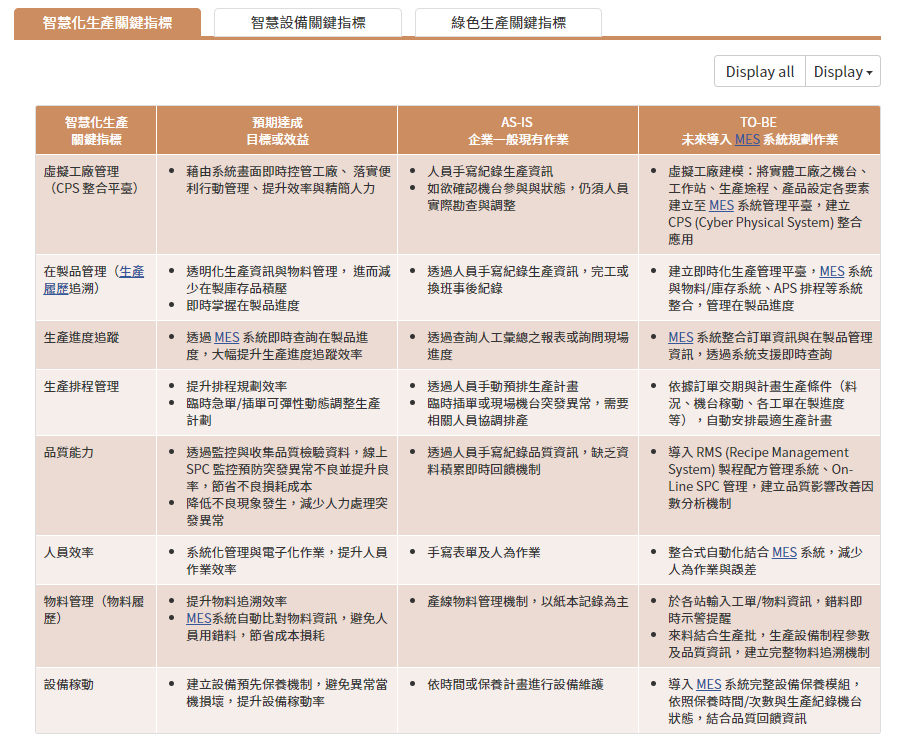Image resolution: width=898 pixels, height=743 pixels.
Task: Click the 透明化生產資訊與物料管理 bullet text
Action: click(289, 280)
